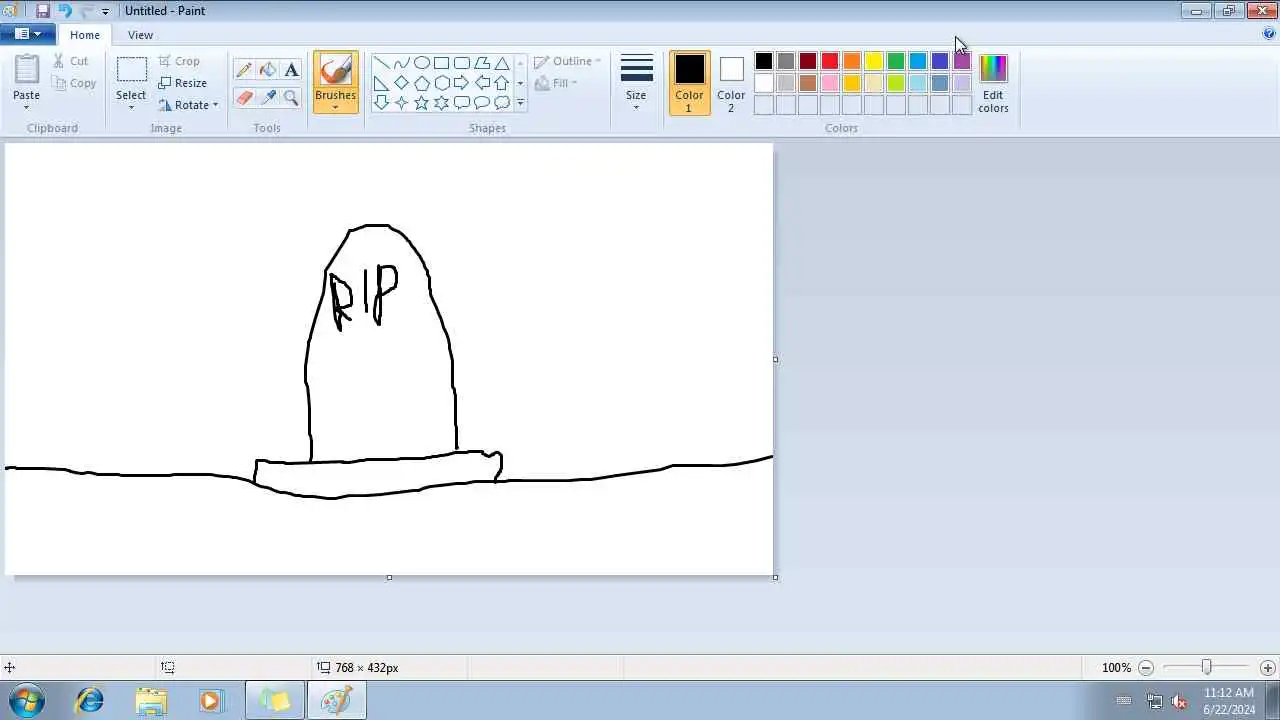Open the Paste dropdown arrow
1280x720 pixels.
(x=27, y=107)
